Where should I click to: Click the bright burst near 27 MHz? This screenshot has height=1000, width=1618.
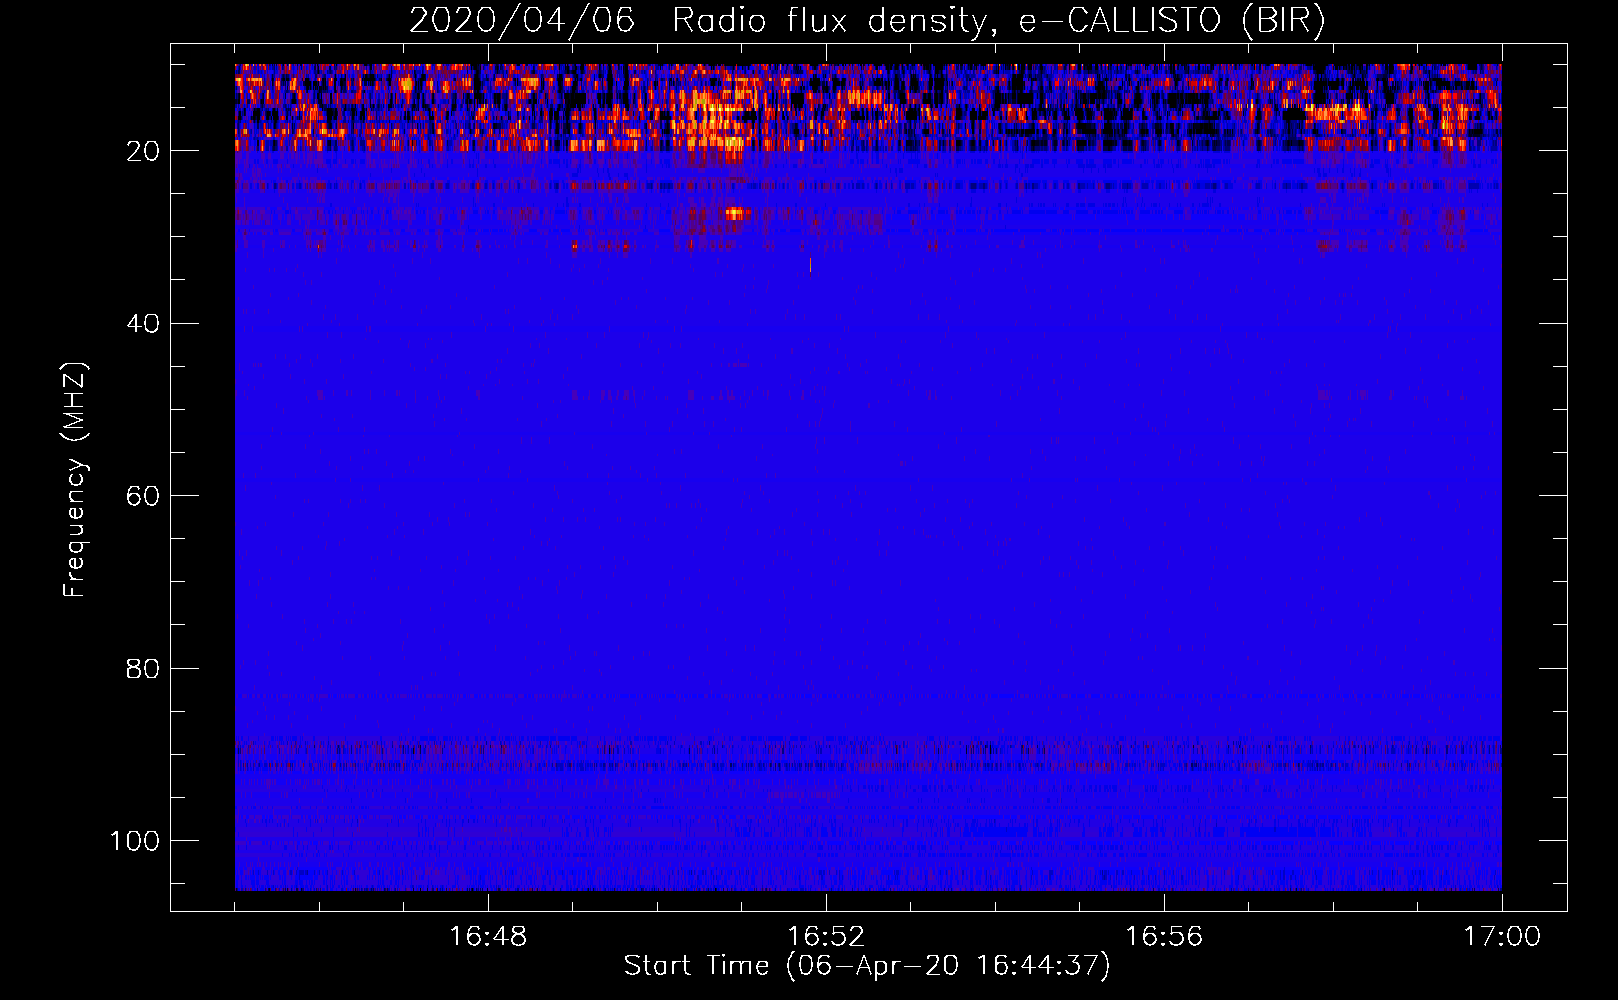[736, 213]
